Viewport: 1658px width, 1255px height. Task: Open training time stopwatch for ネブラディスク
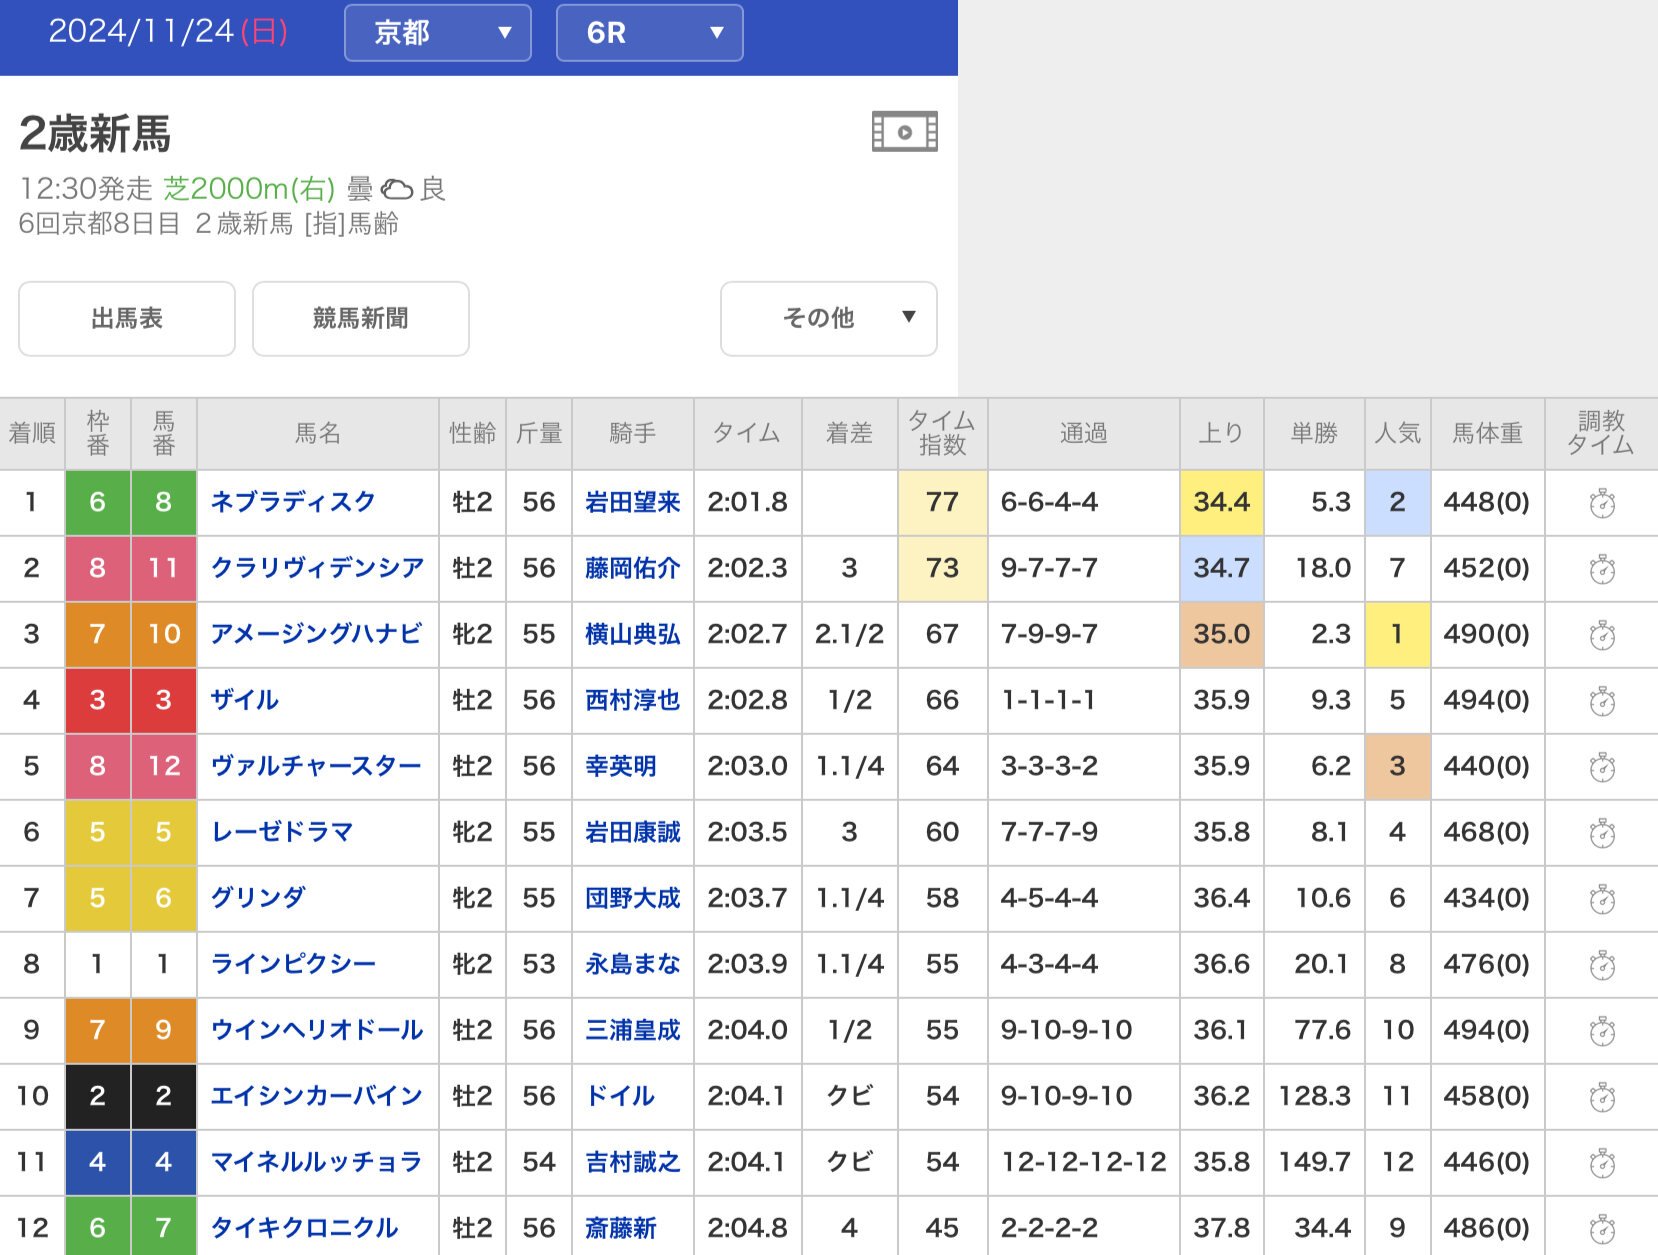[x=1602, y=503]
